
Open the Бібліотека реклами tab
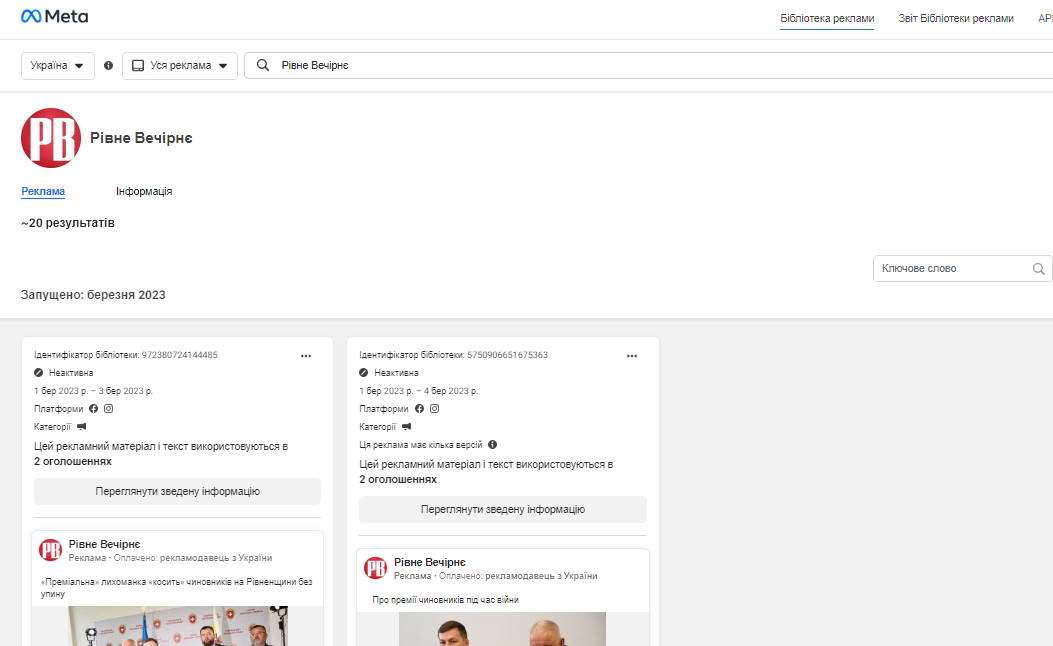tap(827, 19)
